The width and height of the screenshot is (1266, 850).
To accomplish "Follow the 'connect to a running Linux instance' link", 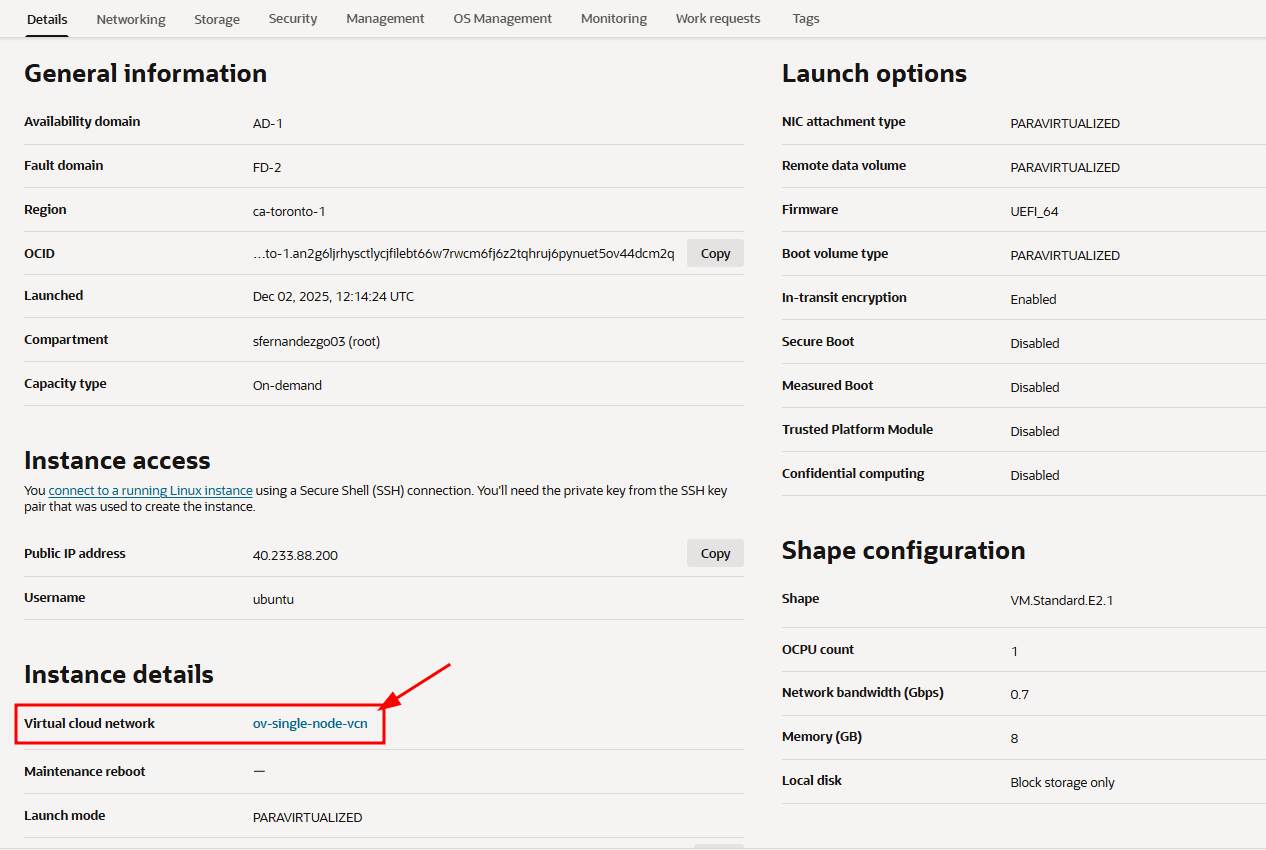I will [150, 491].
